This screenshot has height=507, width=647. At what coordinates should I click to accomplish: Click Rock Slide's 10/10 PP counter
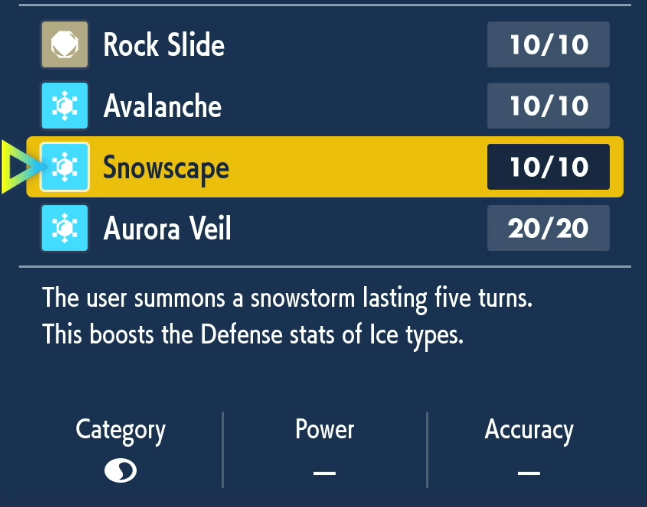pos(548,45)
